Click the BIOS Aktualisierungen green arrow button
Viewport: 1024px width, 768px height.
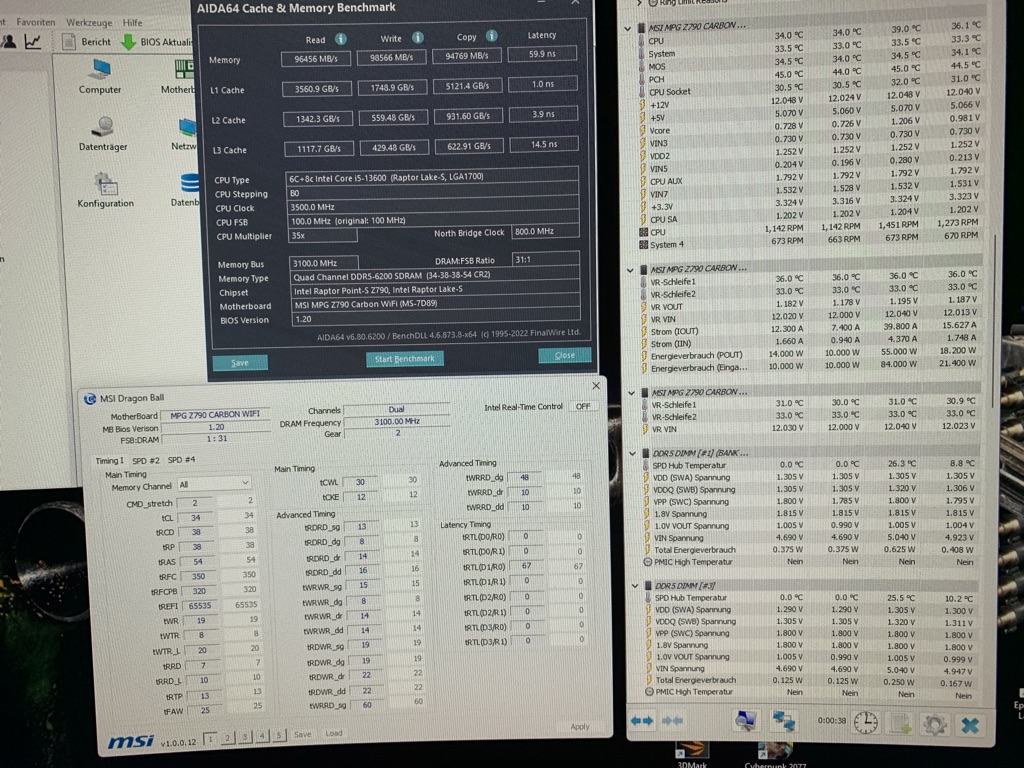156,42
